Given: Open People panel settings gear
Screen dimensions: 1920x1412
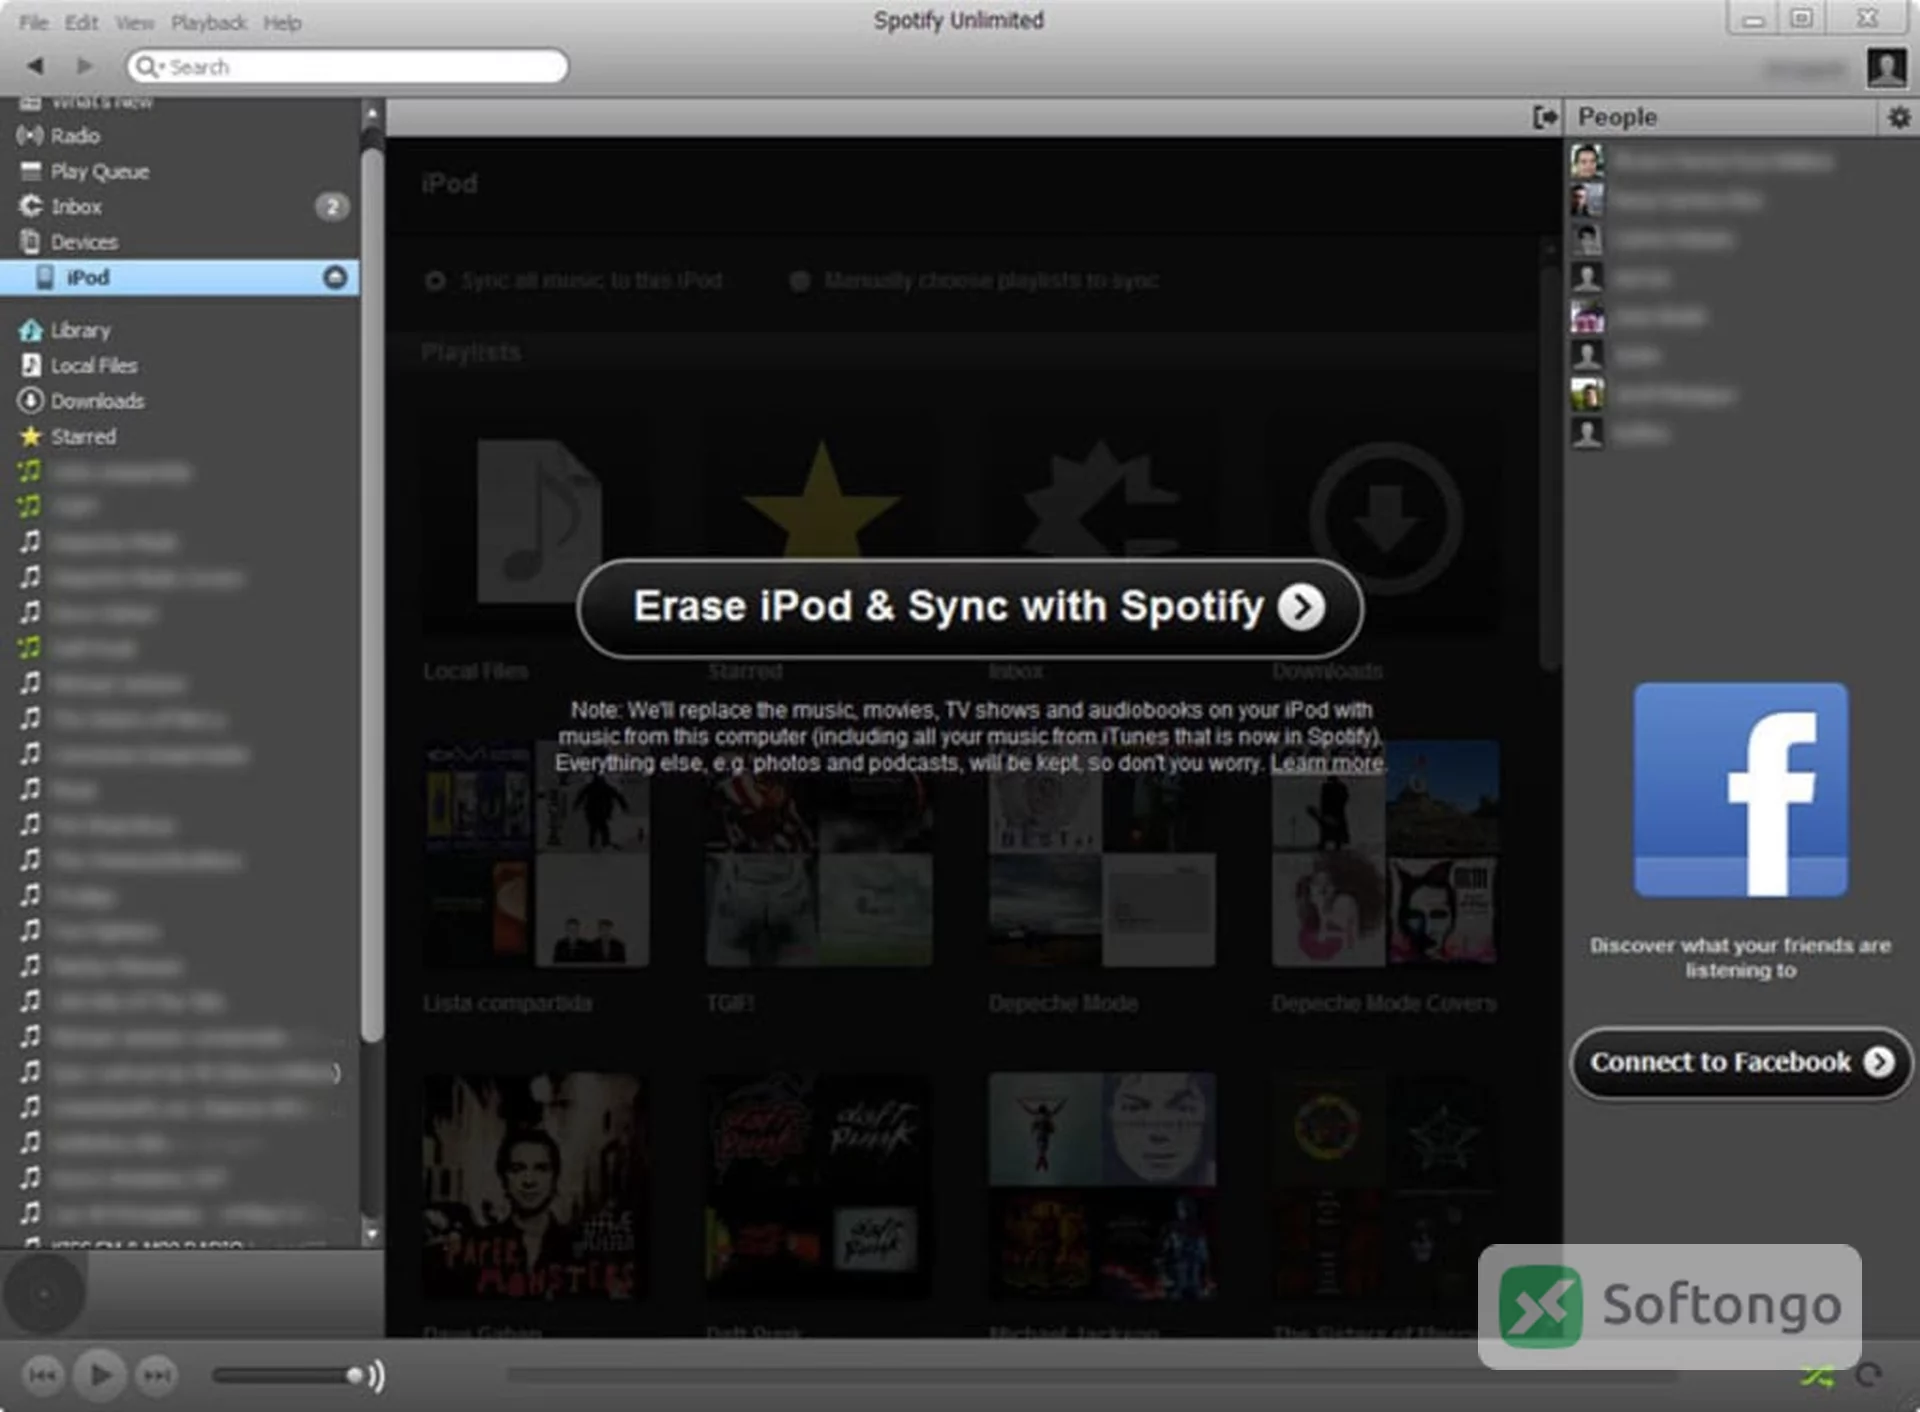Looking at the screenshot, I should [x=1899, y=117].
